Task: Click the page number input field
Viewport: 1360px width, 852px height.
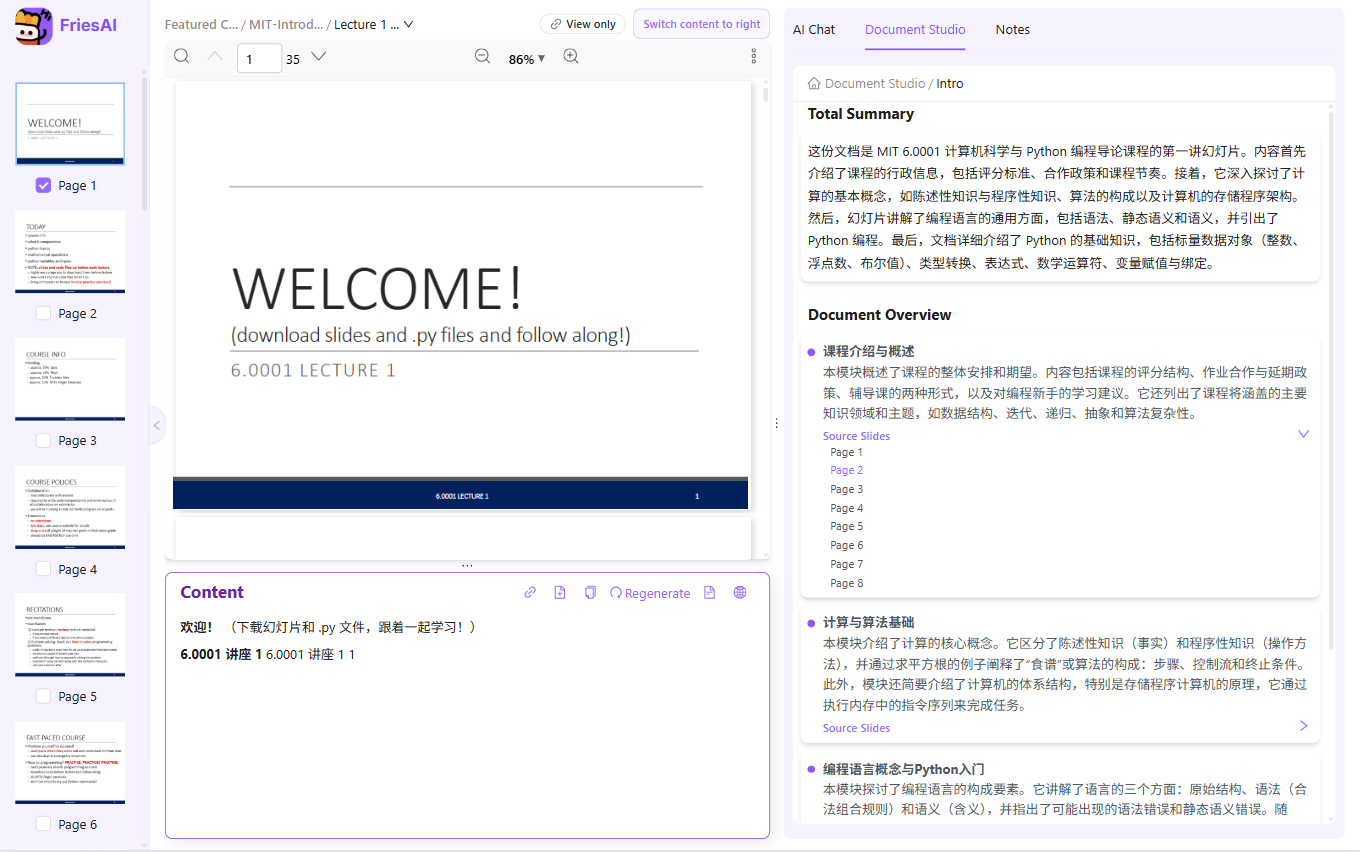Action: click(259, 58)
